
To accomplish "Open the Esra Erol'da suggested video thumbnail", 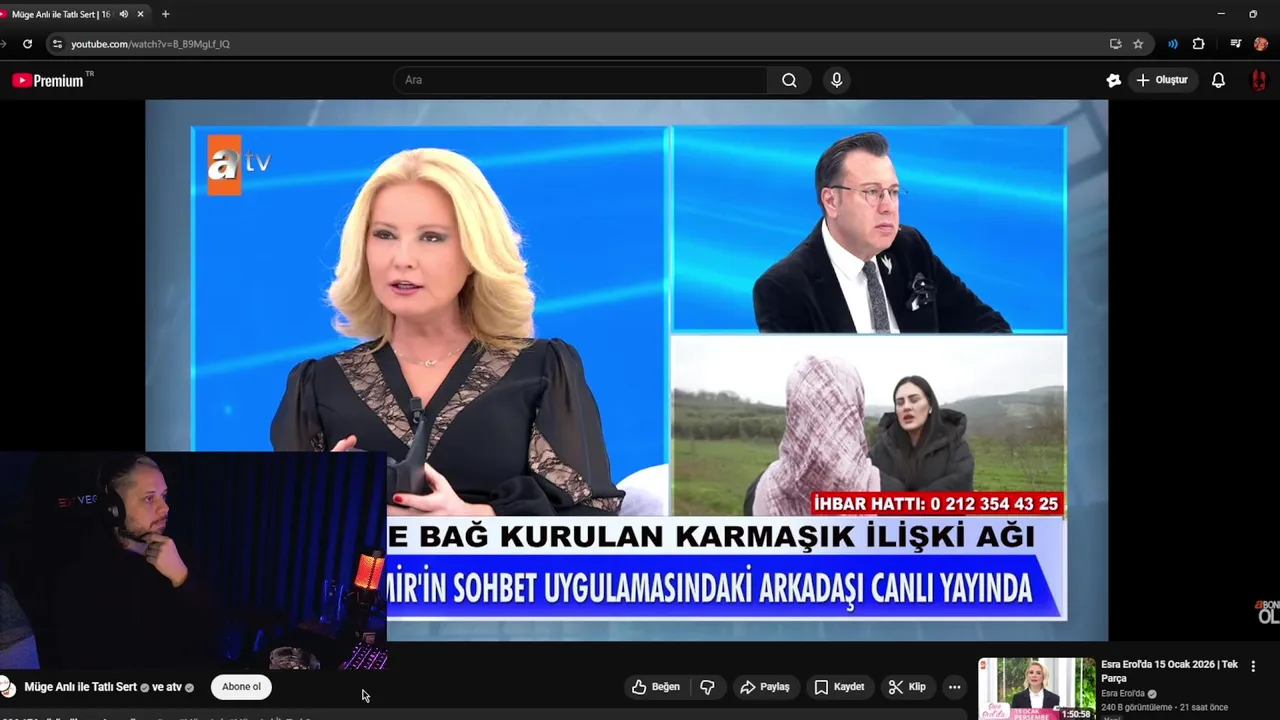I will coord(1036,688).
